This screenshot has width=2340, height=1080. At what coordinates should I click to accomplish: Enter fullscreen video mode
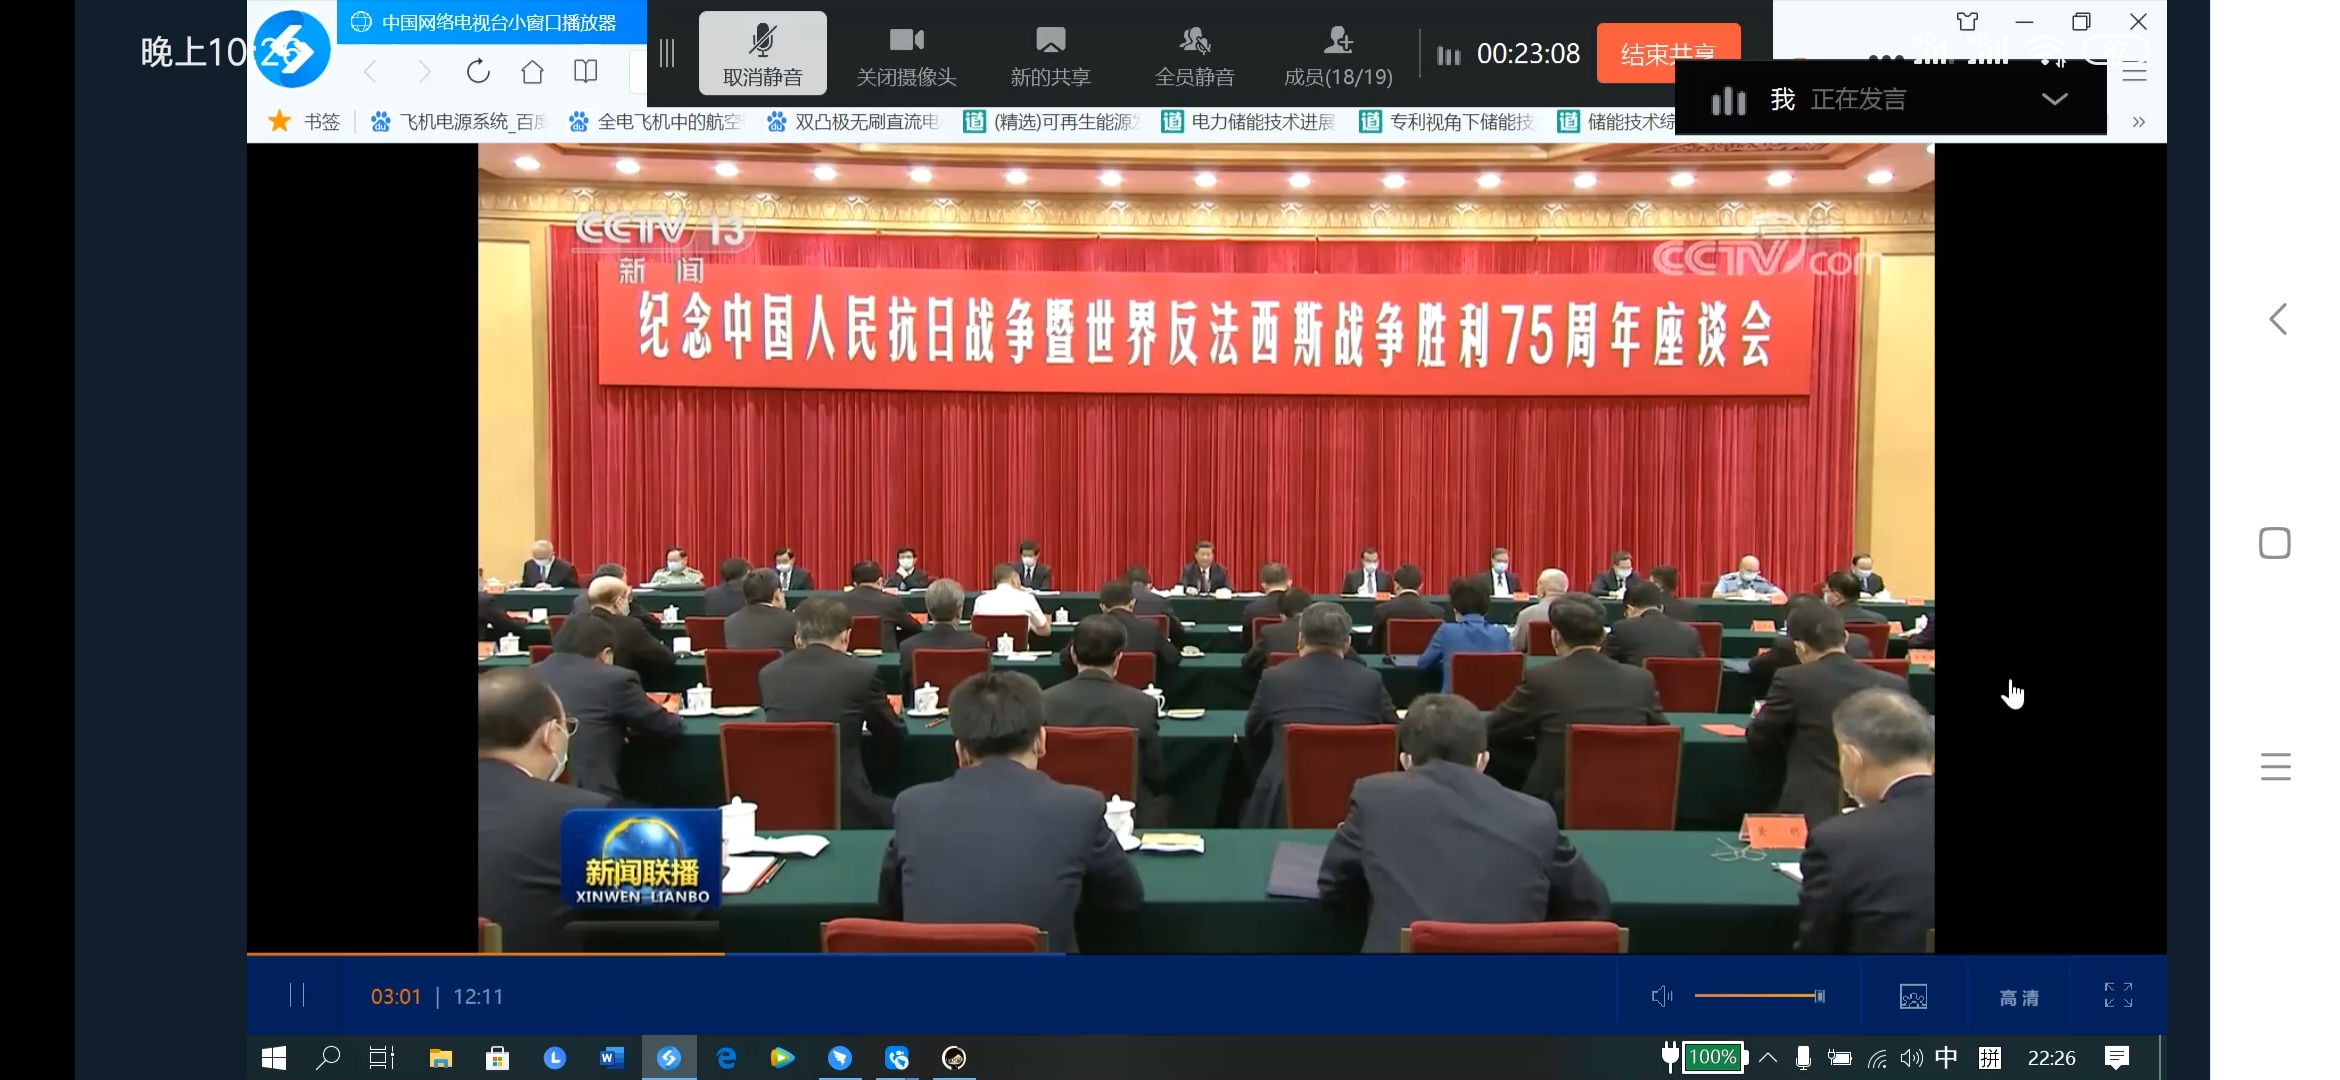coord(2117,995)
